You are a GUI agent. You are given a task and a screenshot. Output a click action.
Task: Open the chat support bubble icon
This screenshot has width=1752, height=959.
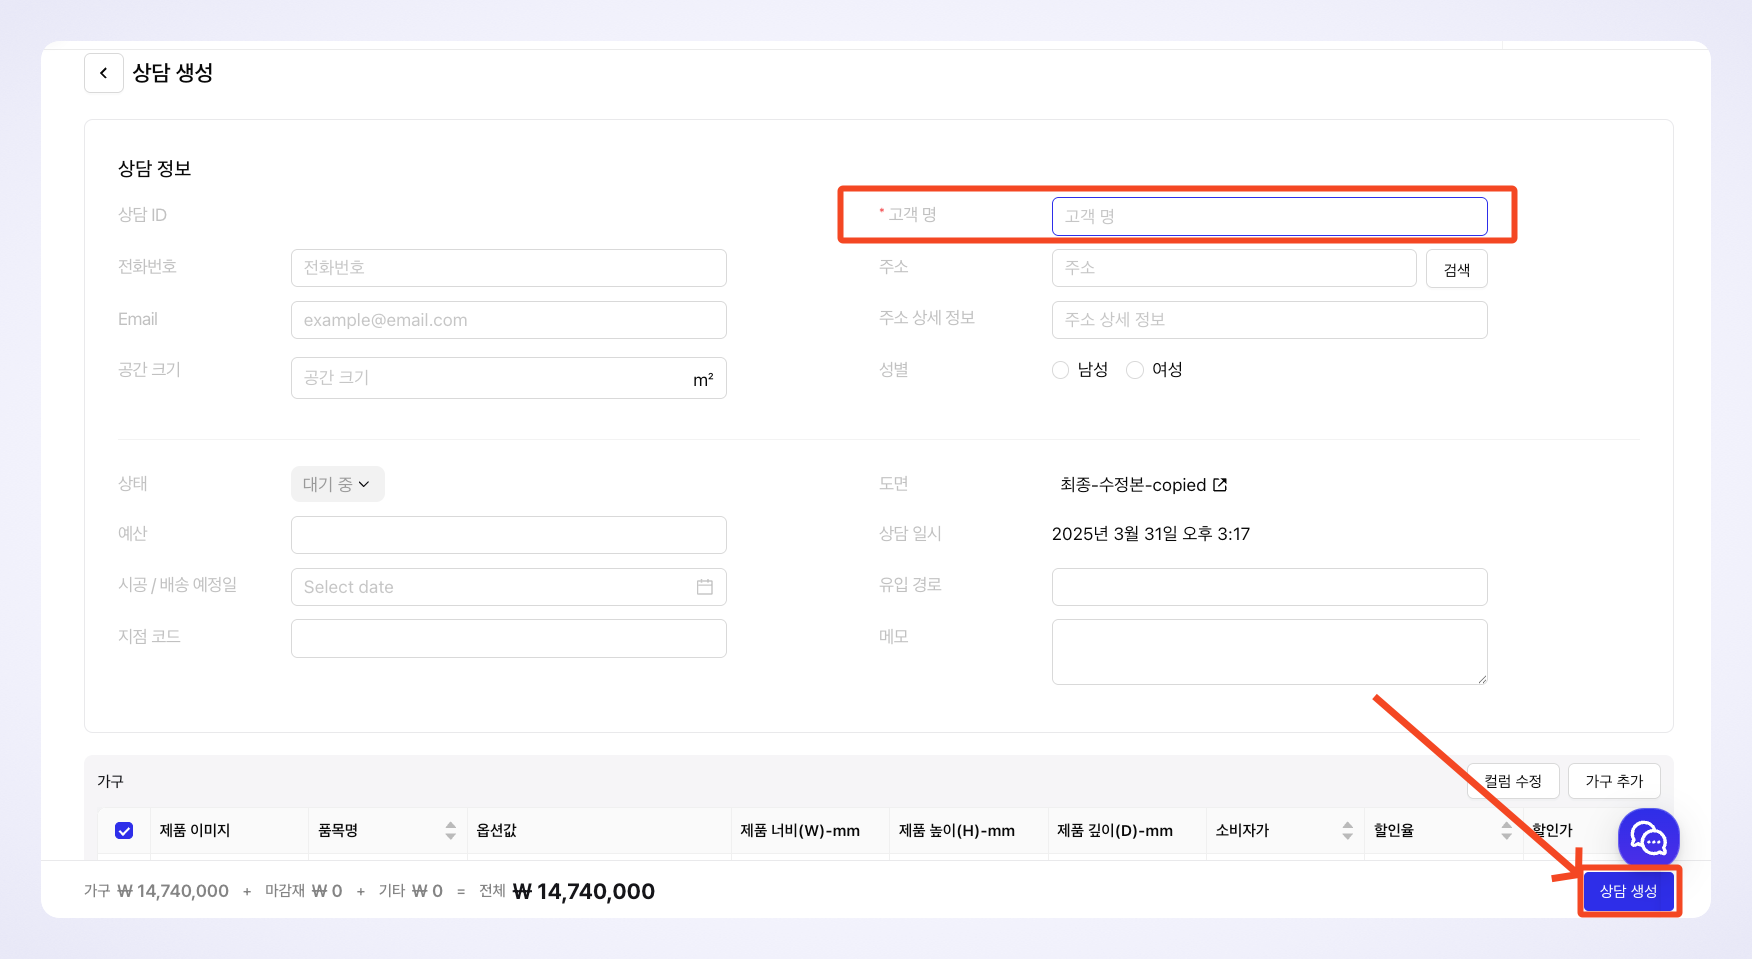coord(1648,838)
